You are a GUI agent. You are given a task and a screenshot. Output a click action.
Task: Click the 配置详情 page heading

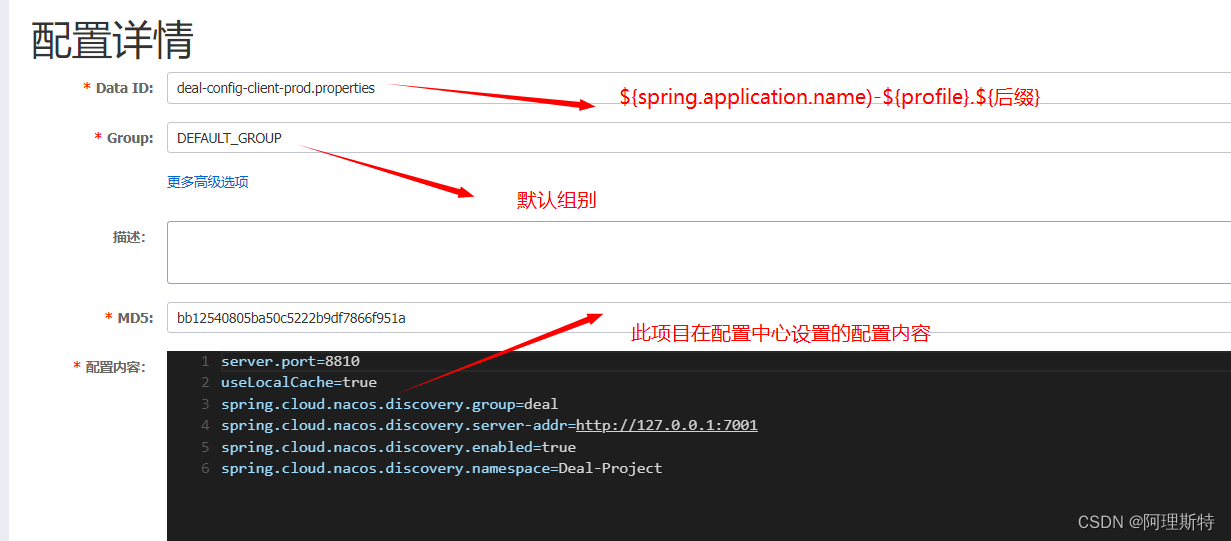pos(112,40)
